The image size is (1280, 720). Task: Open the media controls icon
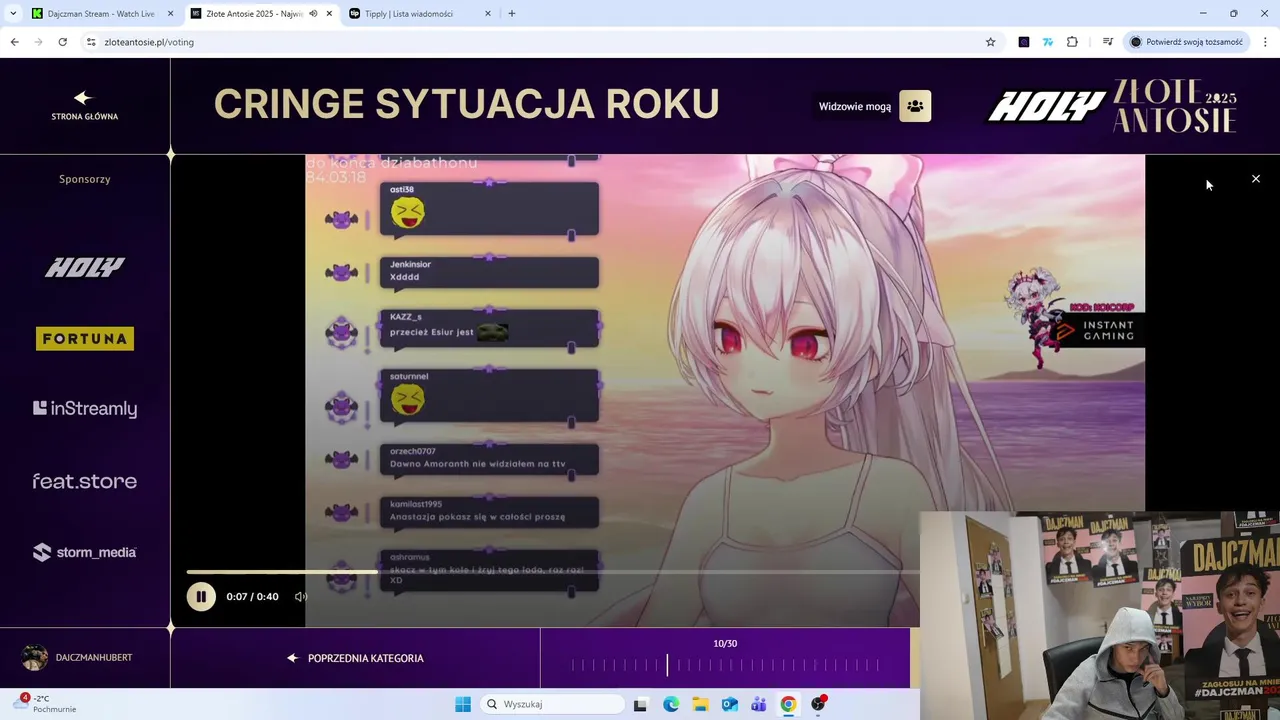coord(1108,42)
